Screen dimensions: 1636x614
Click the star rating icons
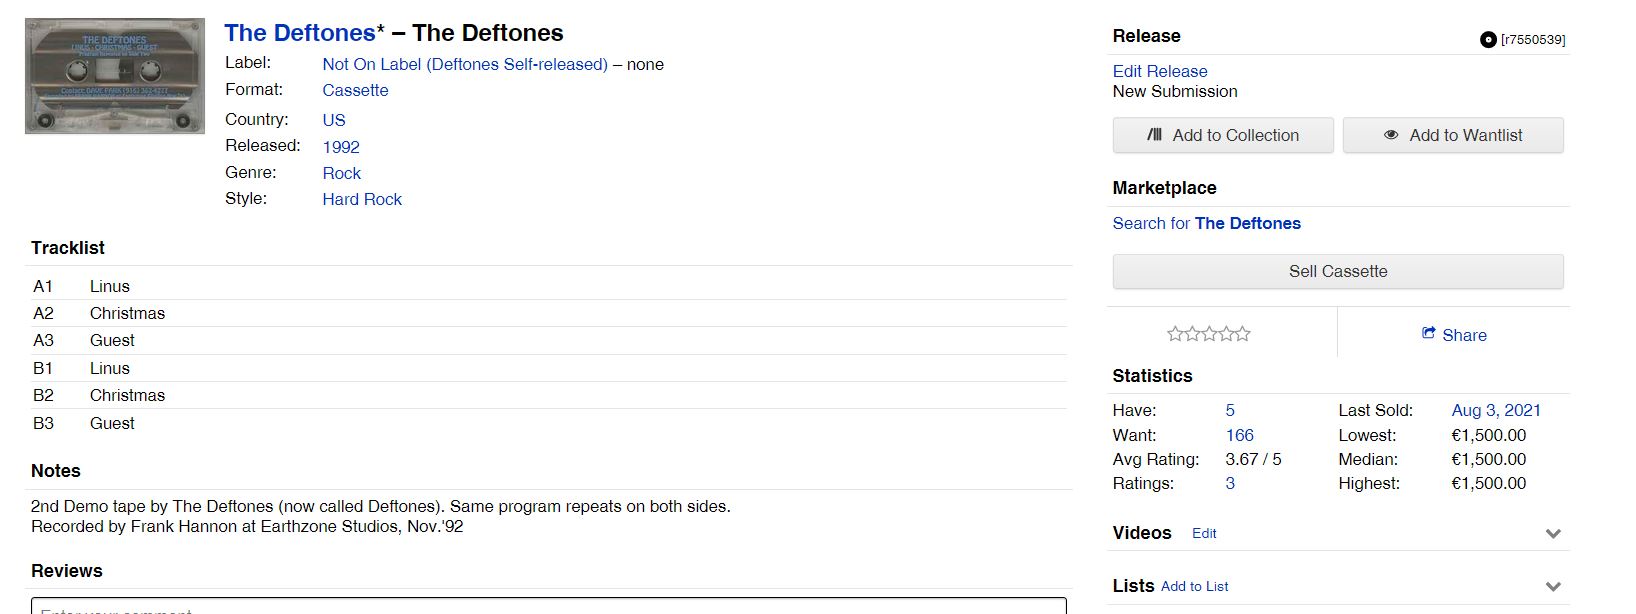pyautogui.click(x=1208, y=334)
